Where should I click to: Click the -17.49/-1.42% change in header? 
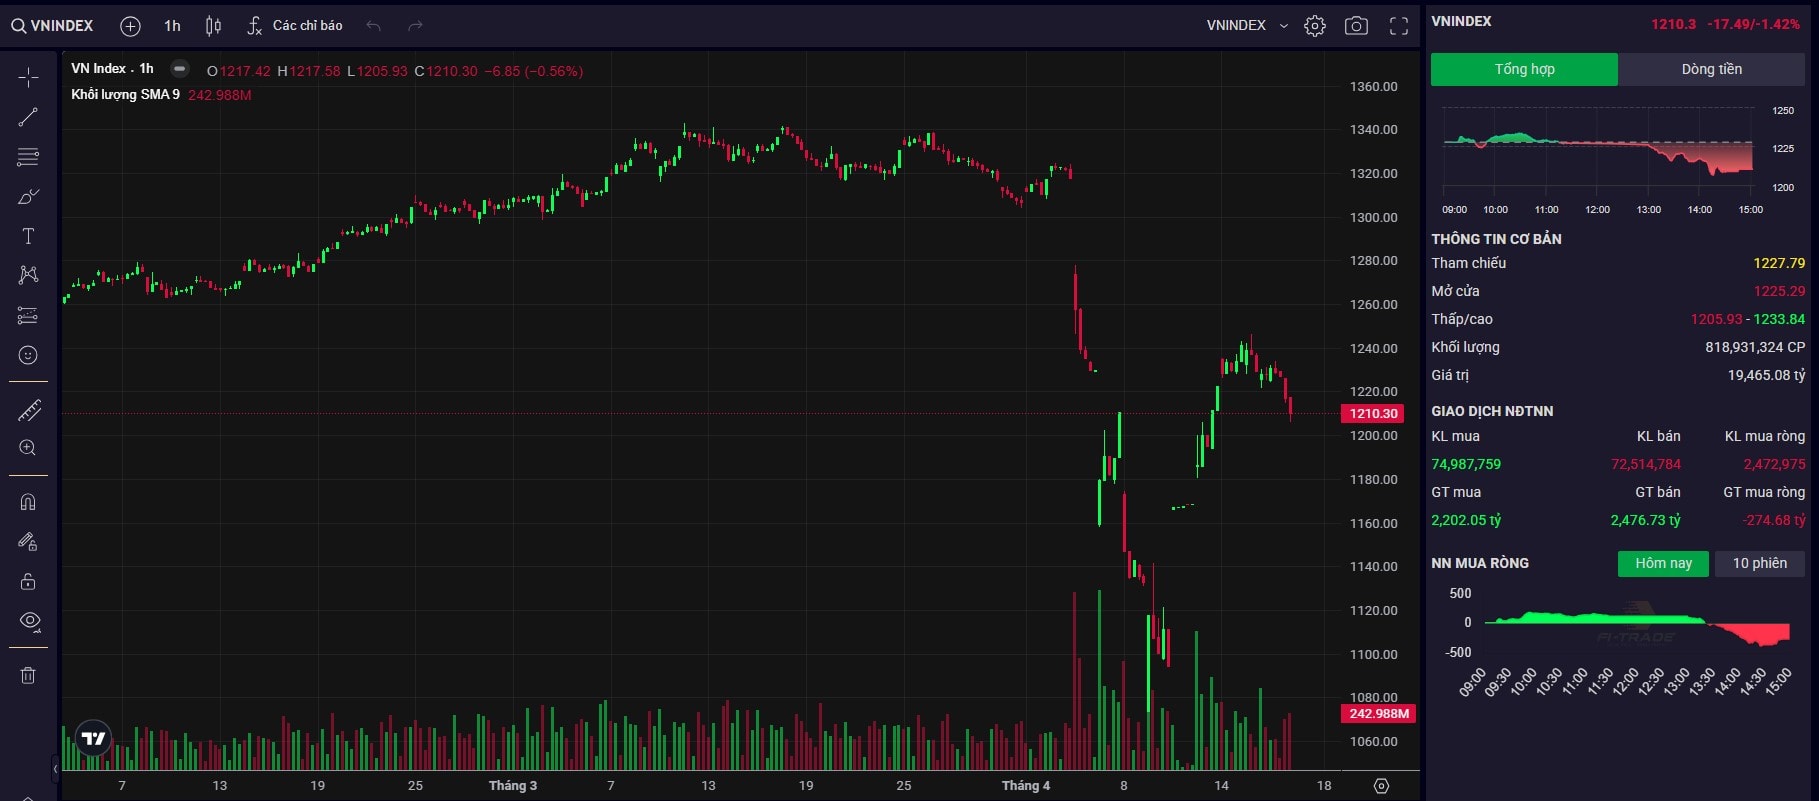[1753, 24]
